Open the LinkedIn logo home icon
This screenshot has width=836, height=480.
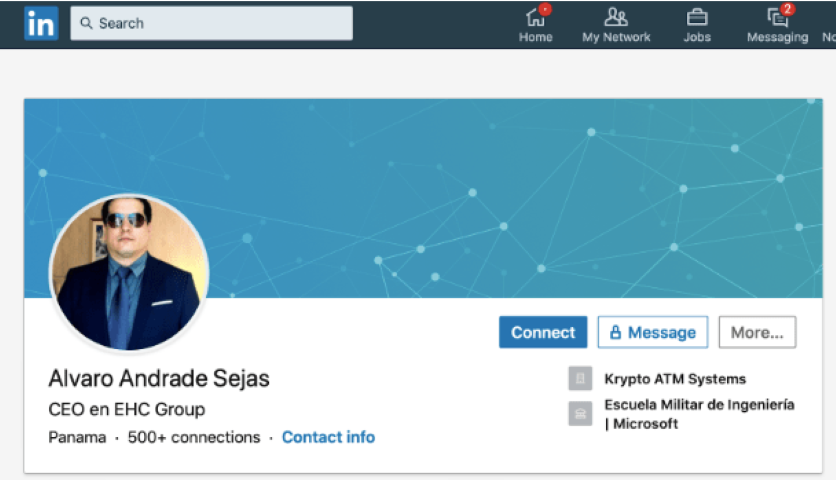[41, 23]
